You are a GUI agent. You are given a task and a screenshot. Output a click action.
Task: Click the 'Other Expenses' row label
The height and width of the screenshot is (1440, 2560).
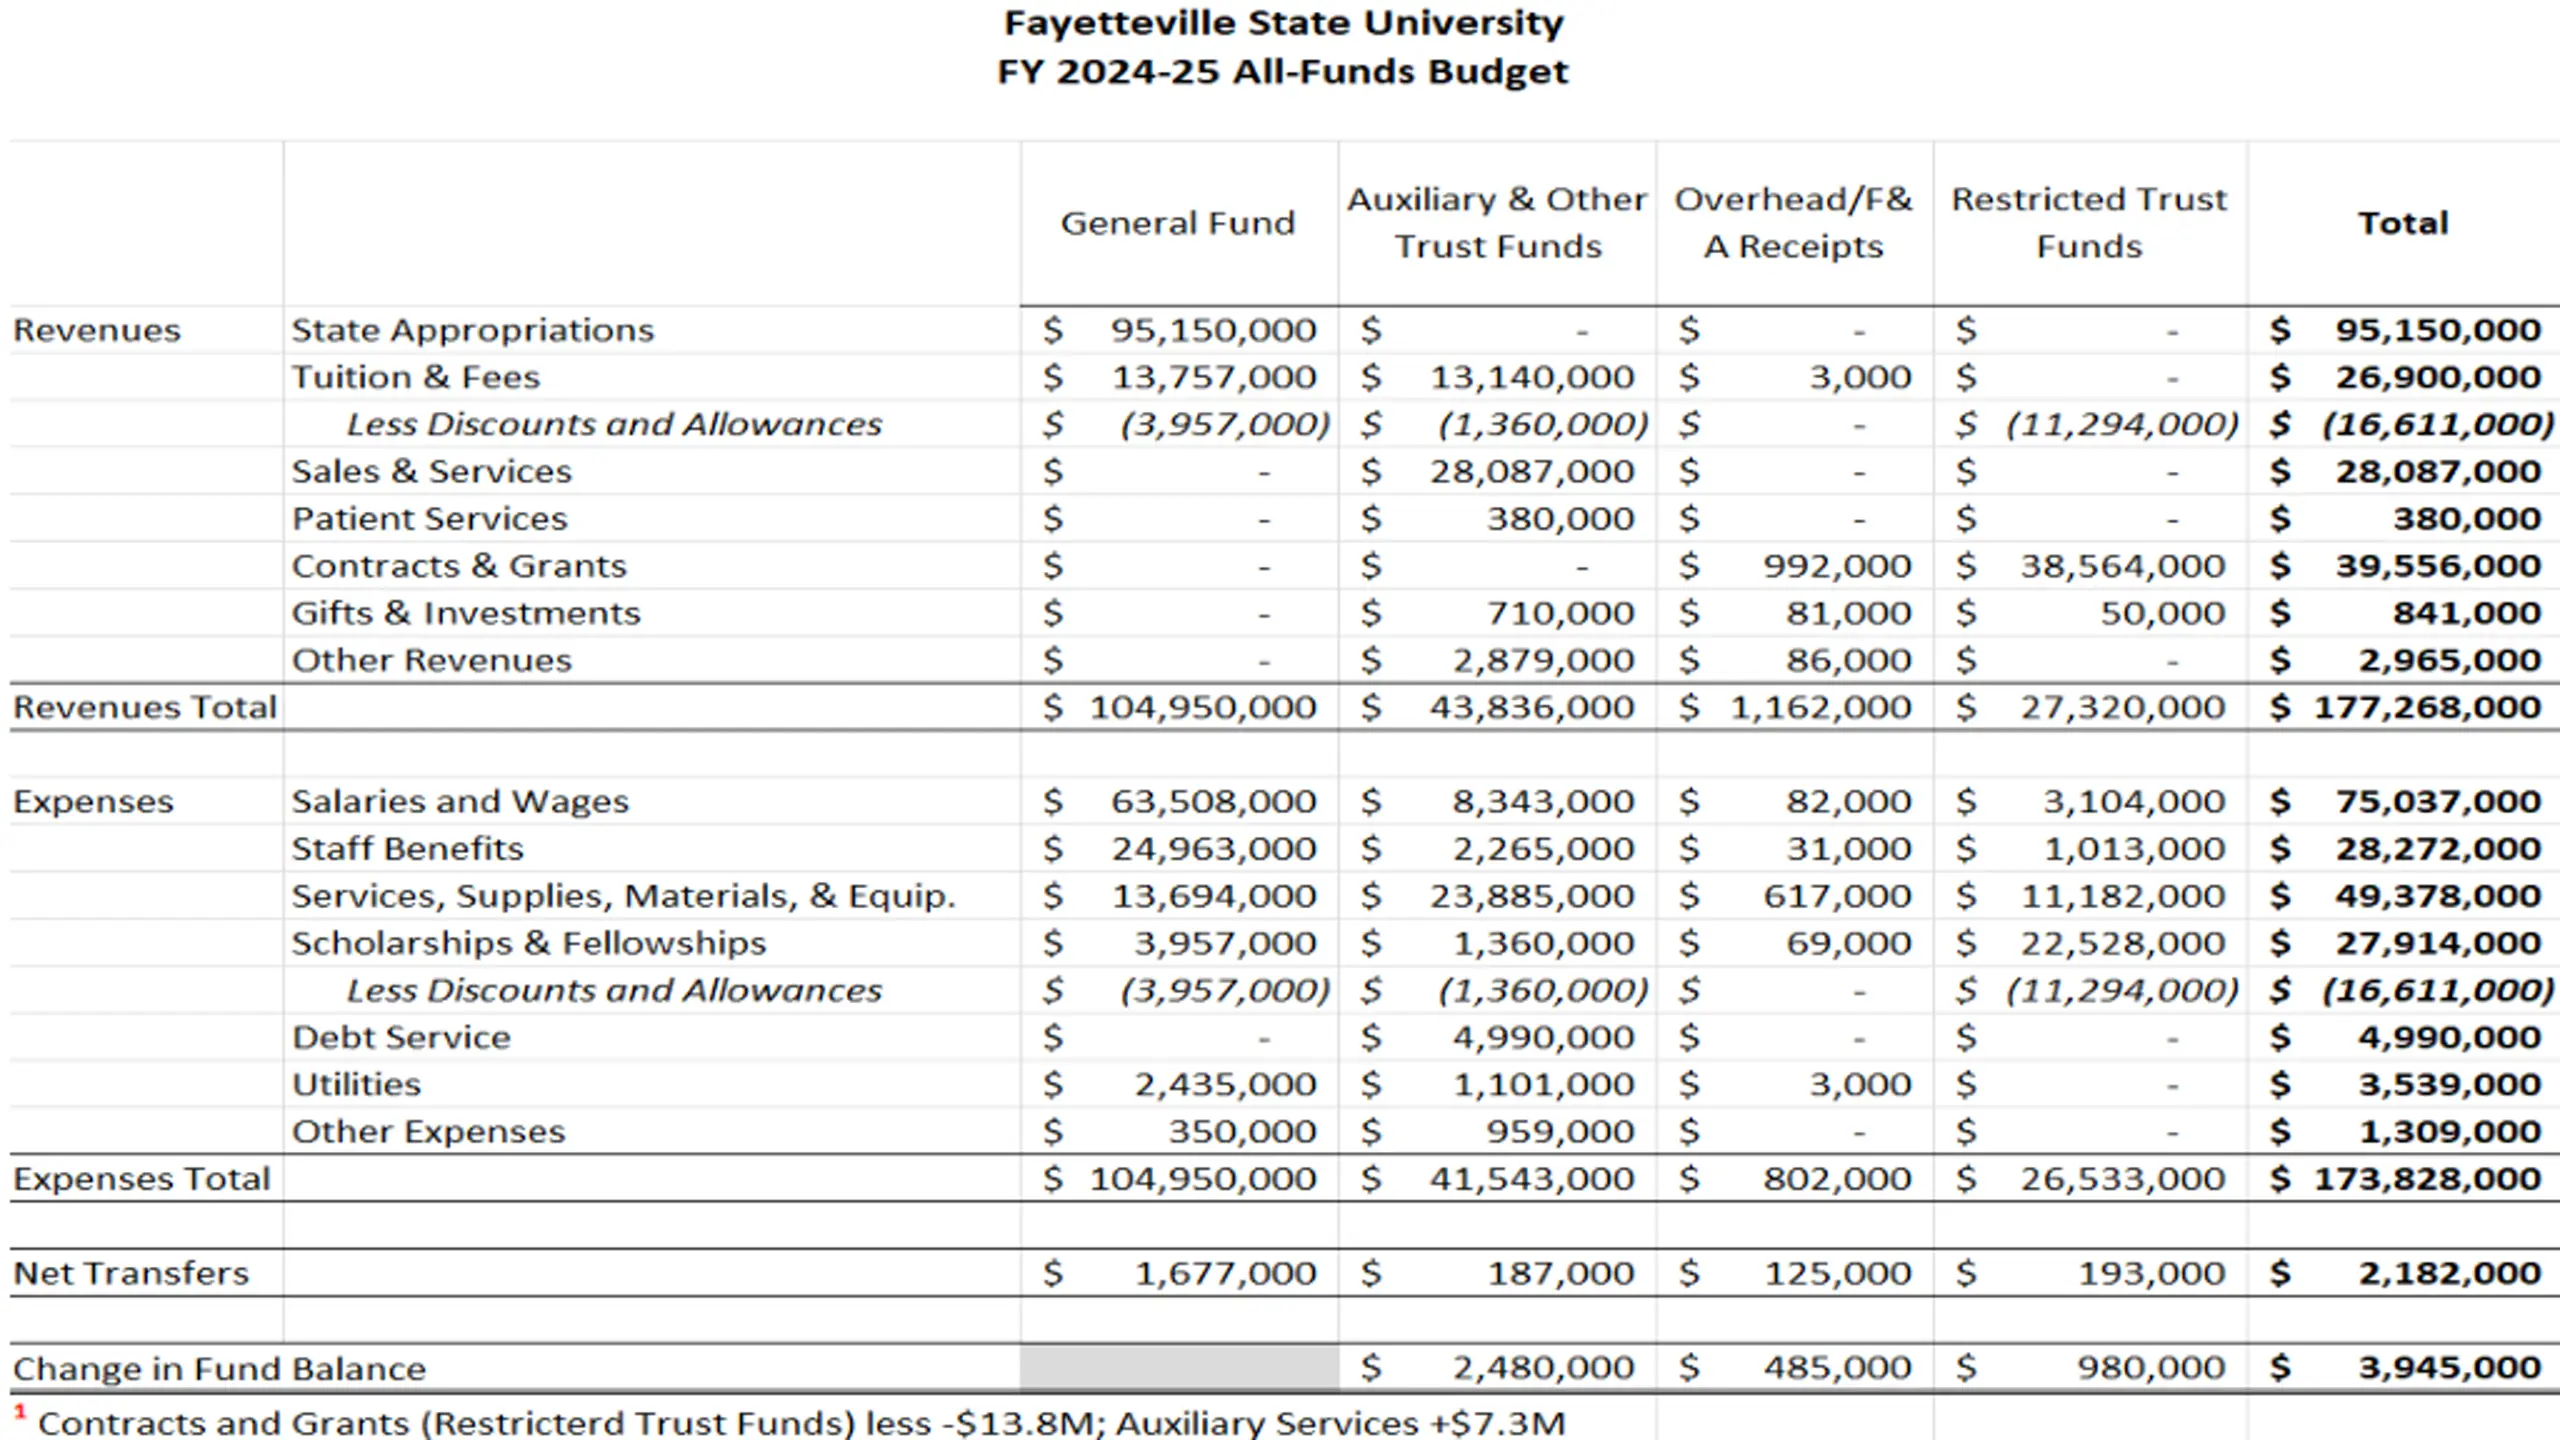[x=429, y=1132]
